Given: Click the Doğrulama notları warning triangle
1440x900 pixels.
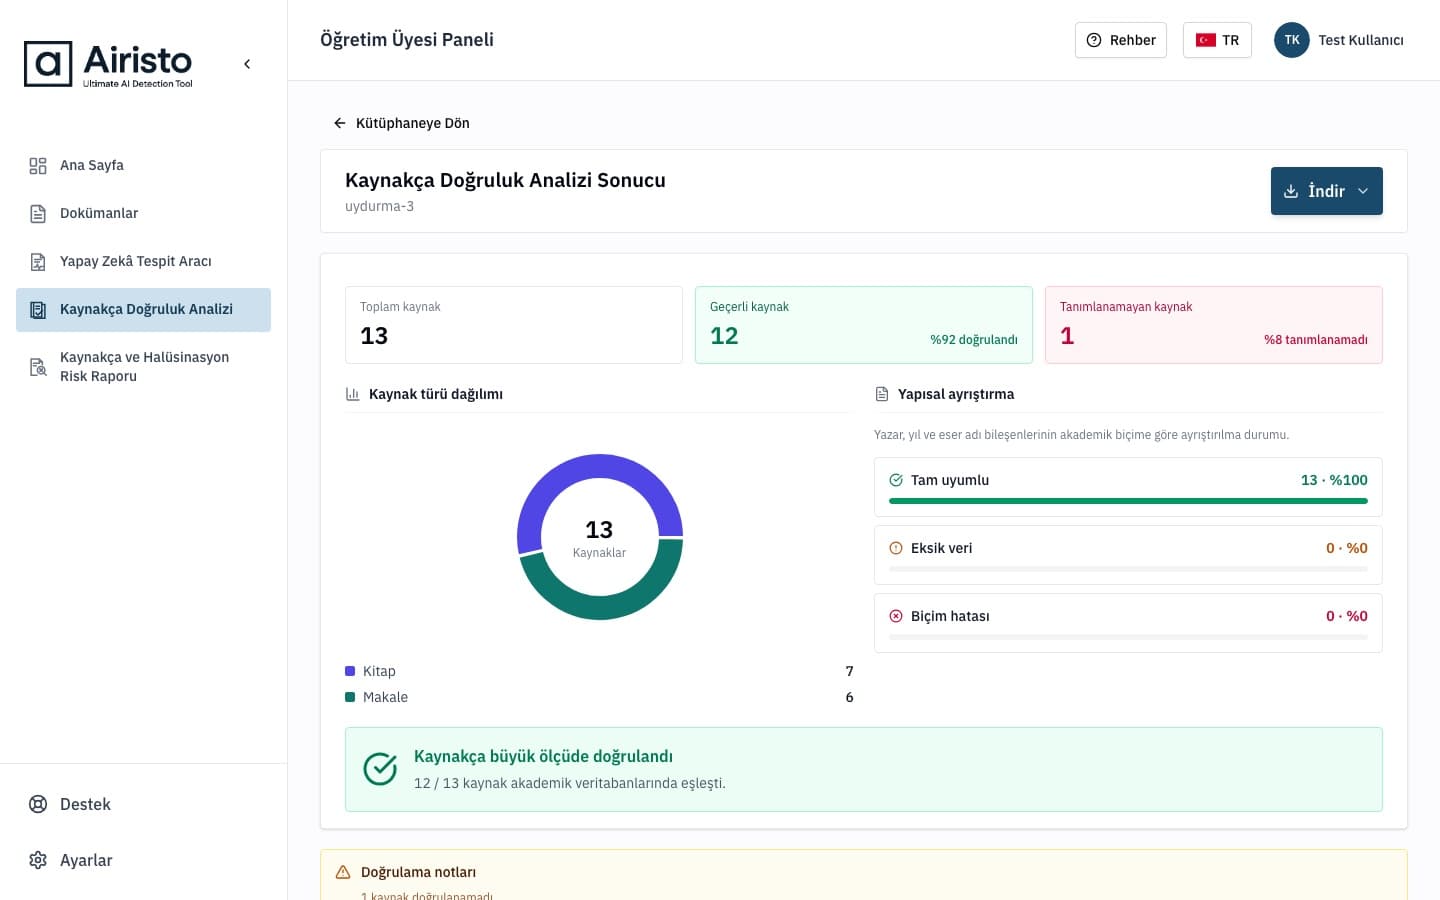Looking at the screenshot, I should pos(343,872).
